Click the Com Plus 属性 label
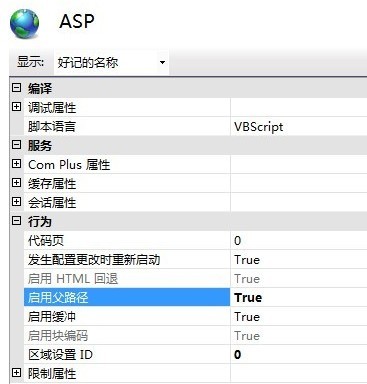This screenshot has height=384, width=367. [x=69, y=164]
